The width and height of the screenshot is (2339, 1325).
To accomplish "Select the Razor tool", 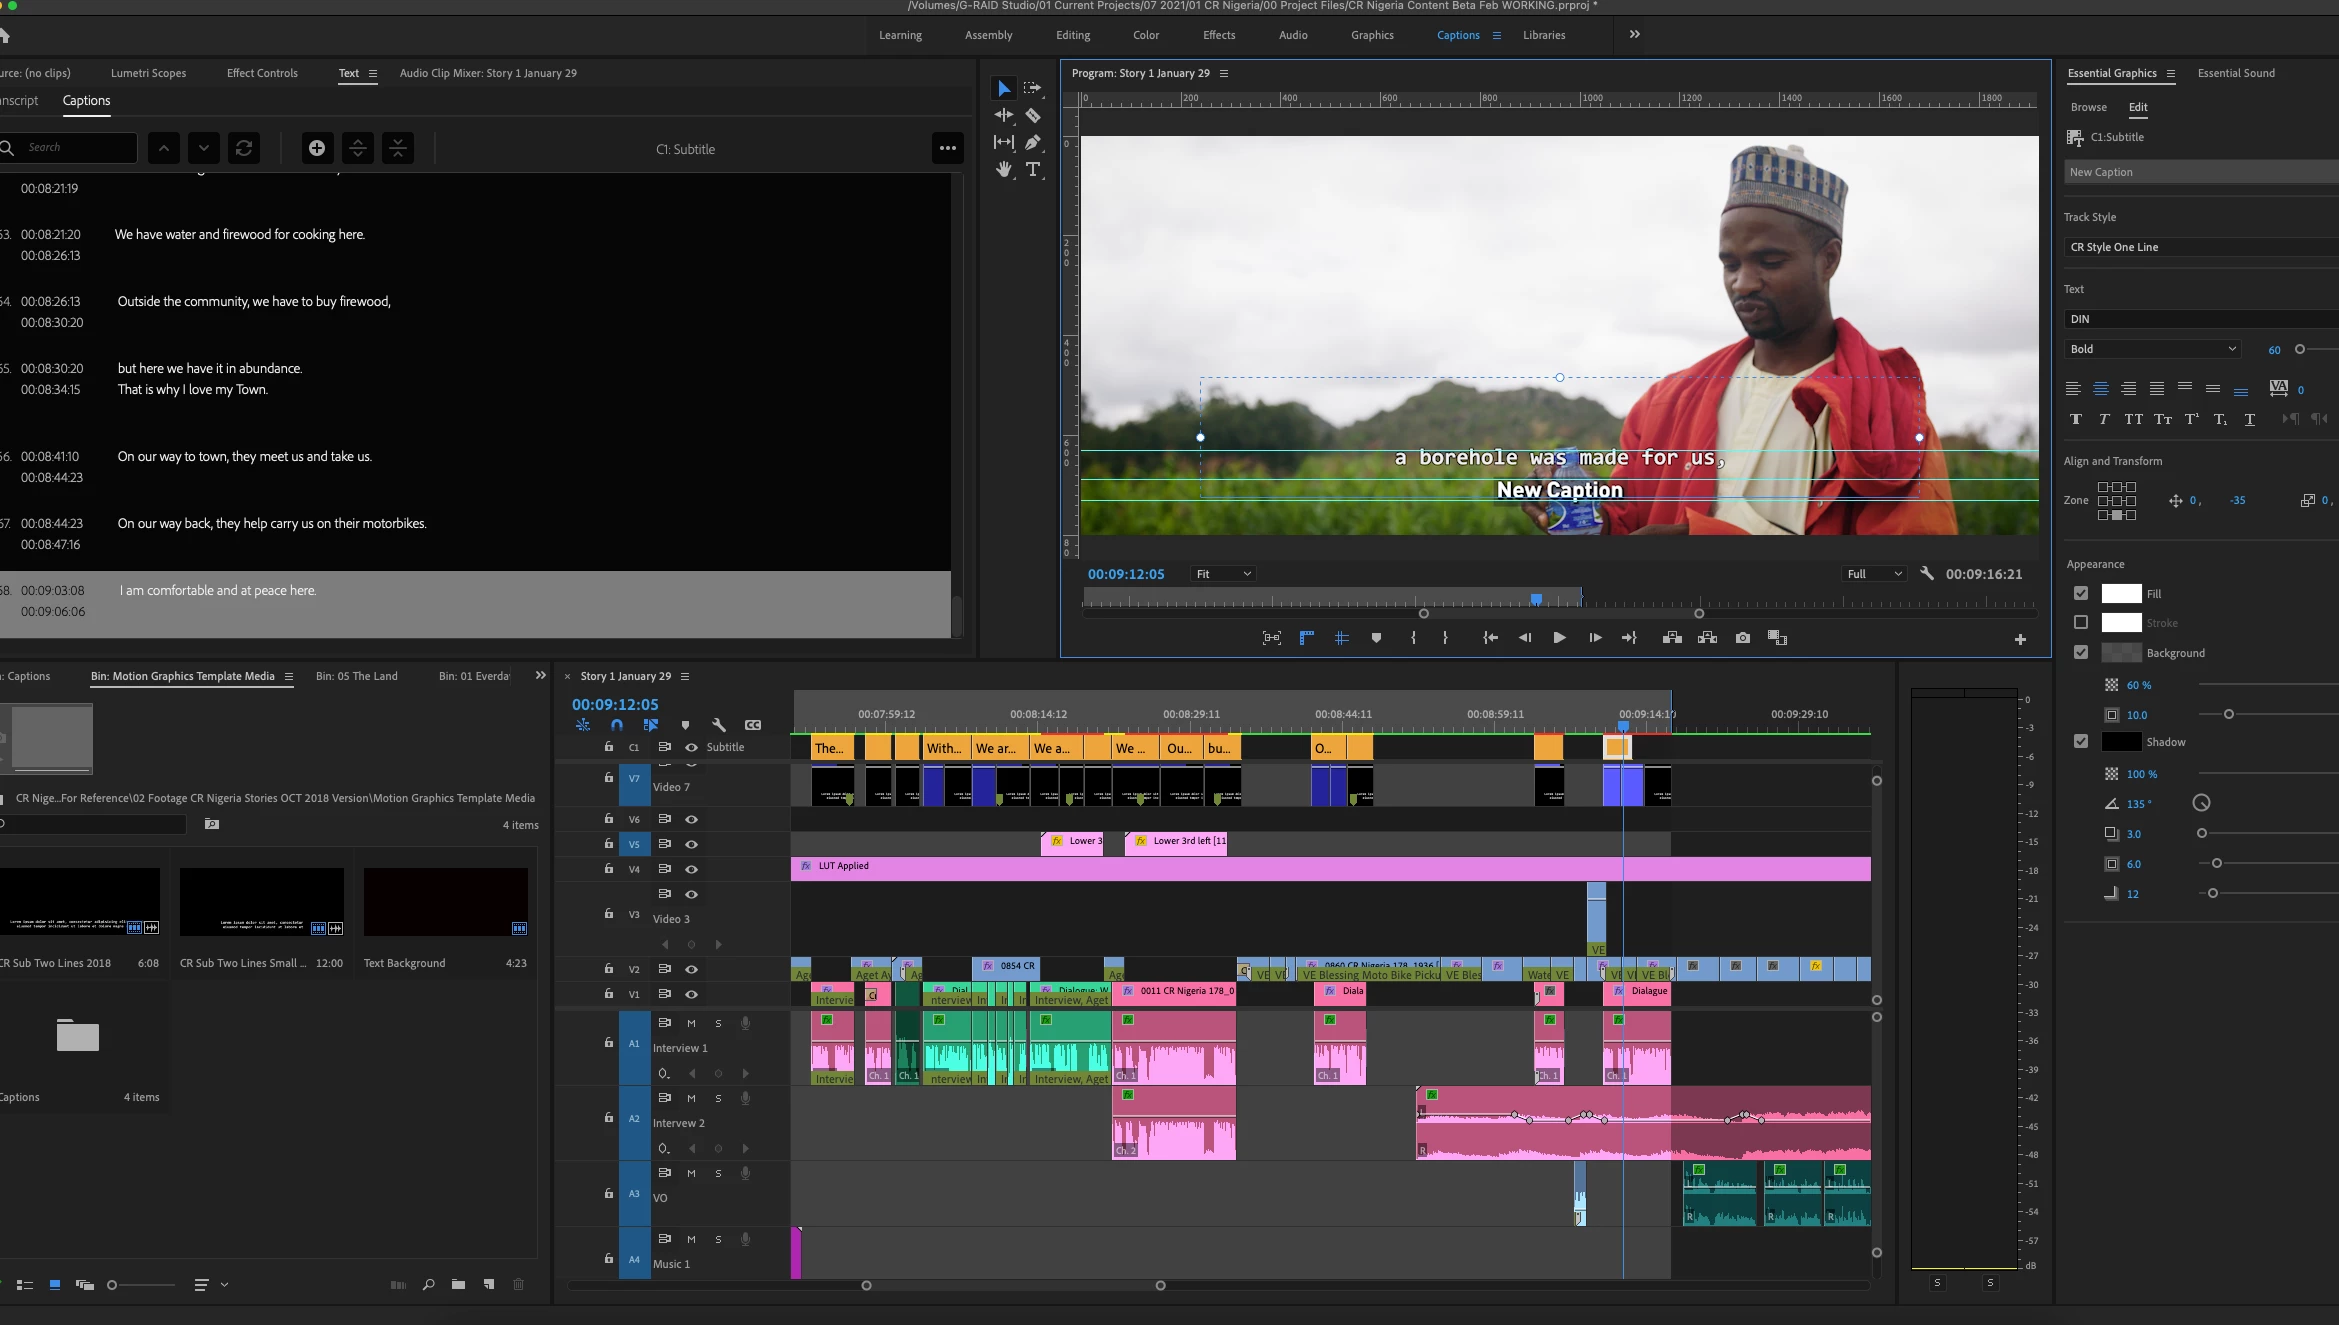I will [1033, 115].
